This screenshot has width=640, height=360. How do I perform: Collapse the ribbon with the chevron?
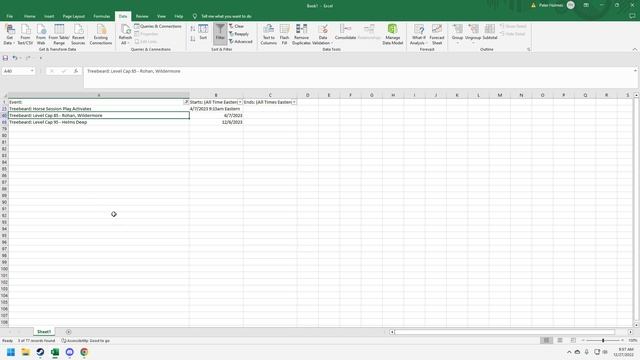(635, 49)
